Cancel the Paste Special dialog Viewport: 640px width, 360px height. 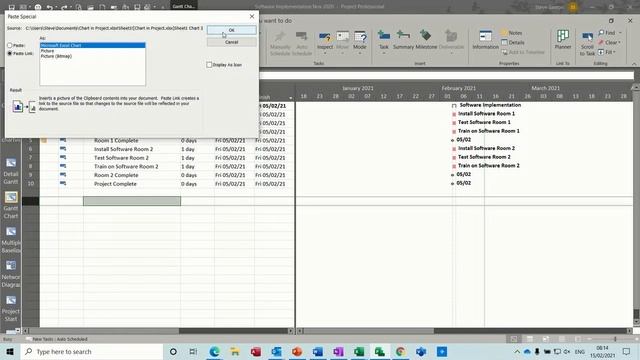[x=231, y=42]
